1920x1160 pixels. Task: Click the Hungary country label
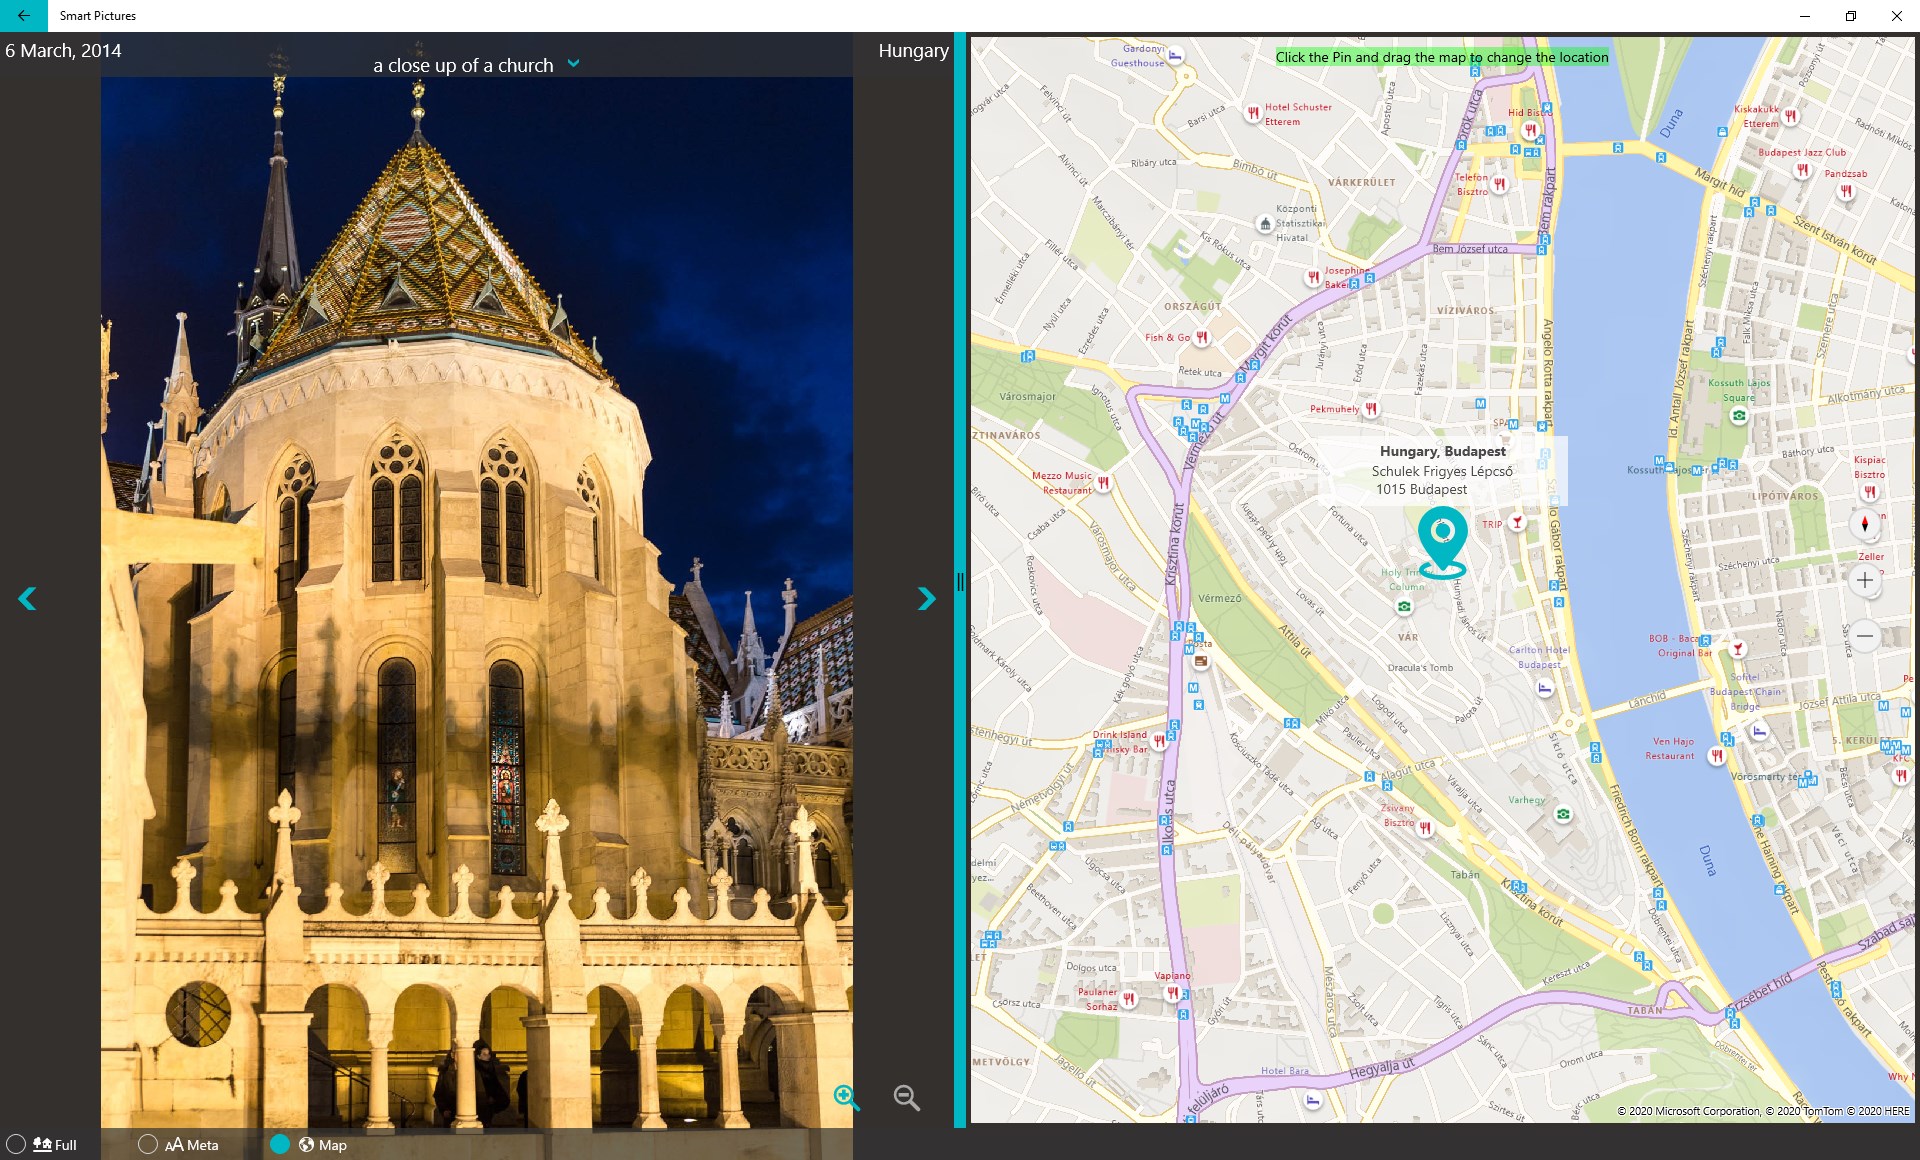click(913, 51)
